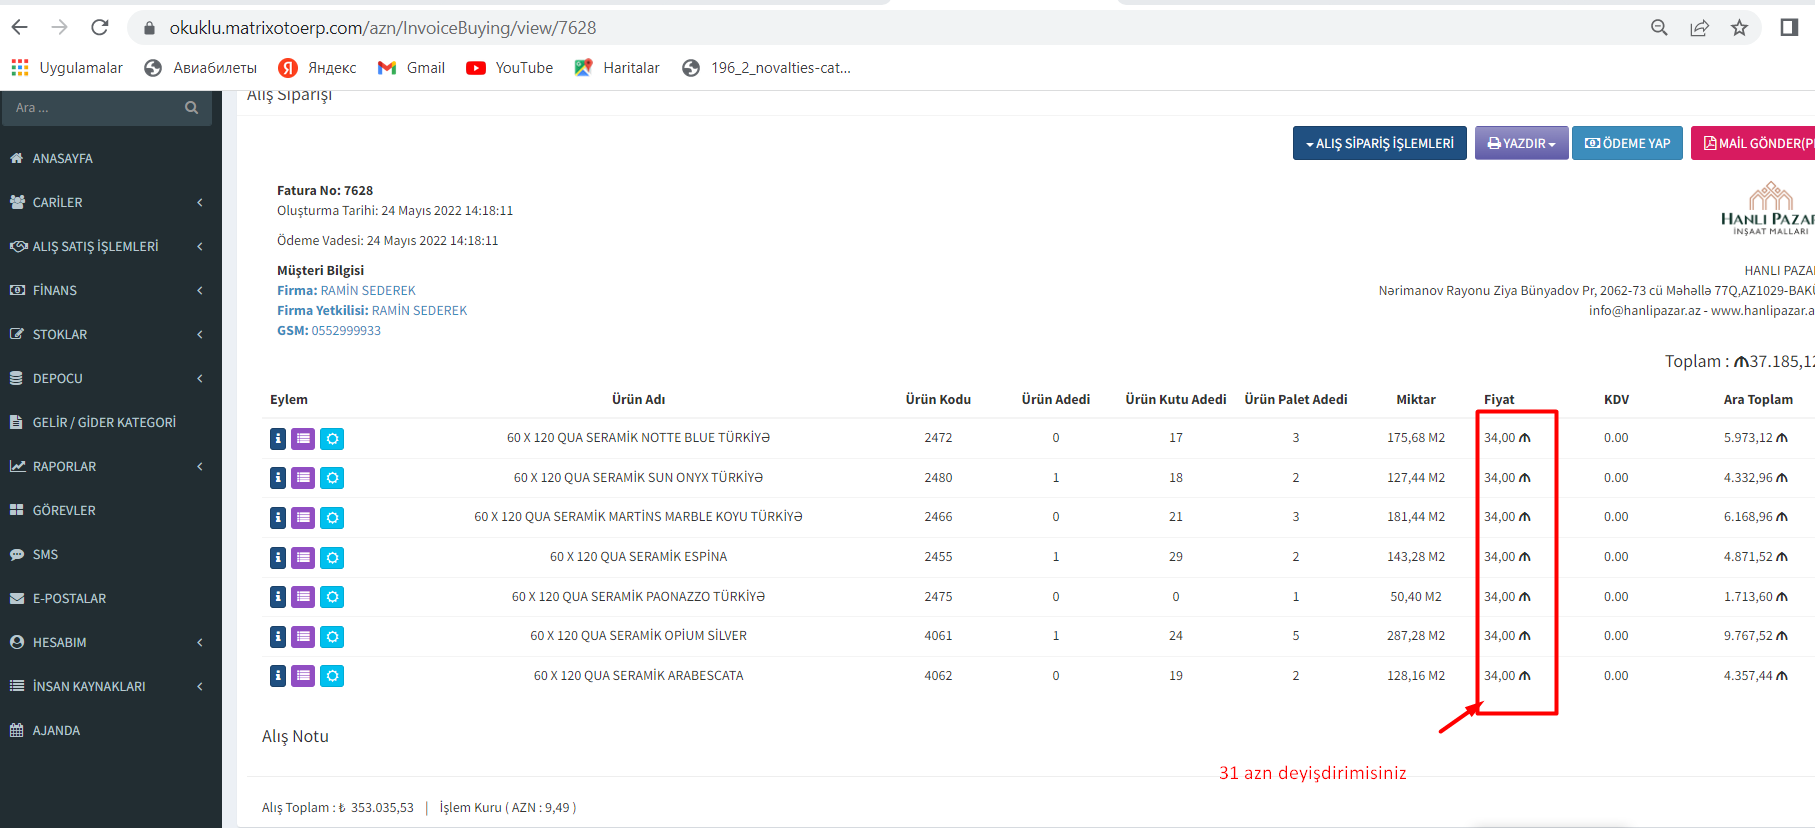Go to ANASAYFA in the sidebar

tap(62, 158)
